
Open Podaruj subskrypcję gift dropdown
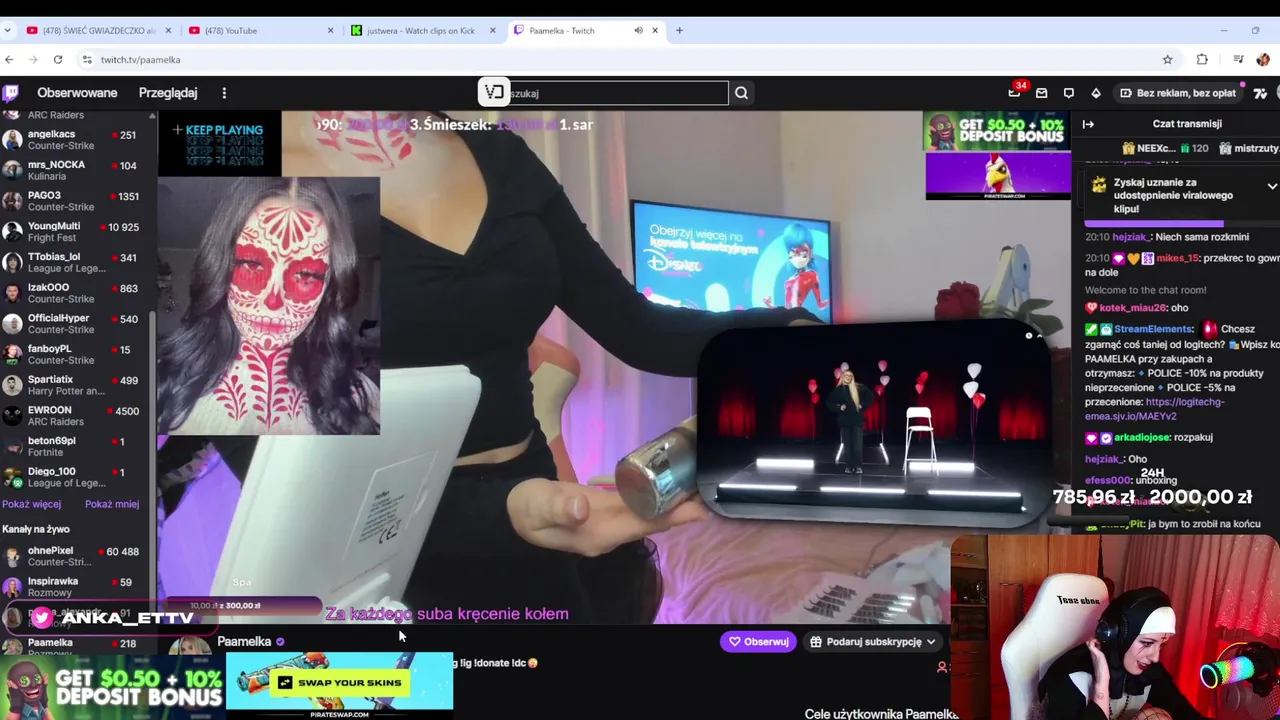pyautogui.click(x=873, y=642)
